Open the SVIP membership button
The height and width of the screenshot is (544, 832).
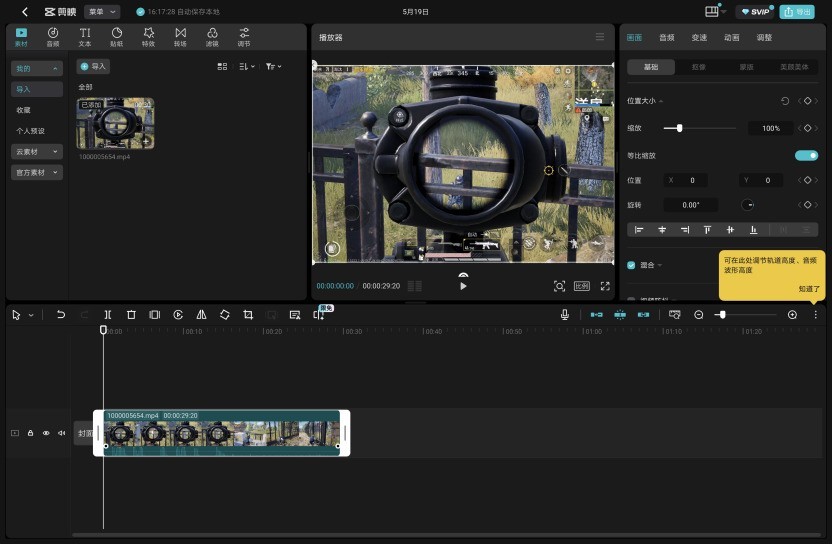755,12
